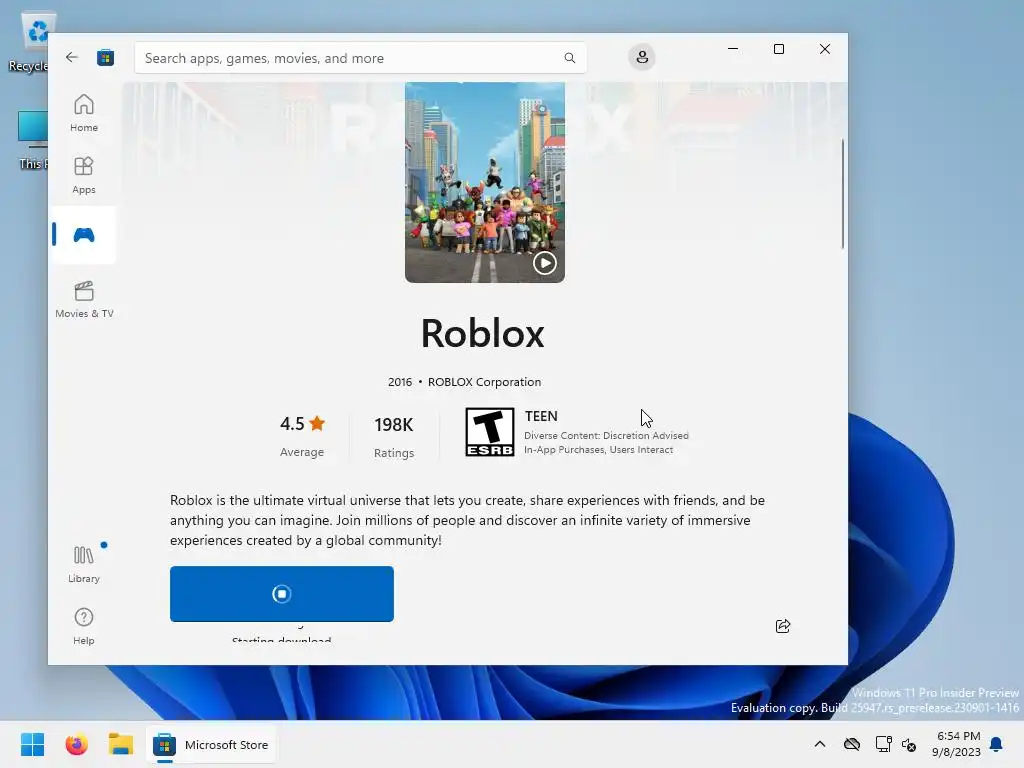1024x768 pixels.
Task: Click the Store window vertical scrollbar
Action: [842, 194]
